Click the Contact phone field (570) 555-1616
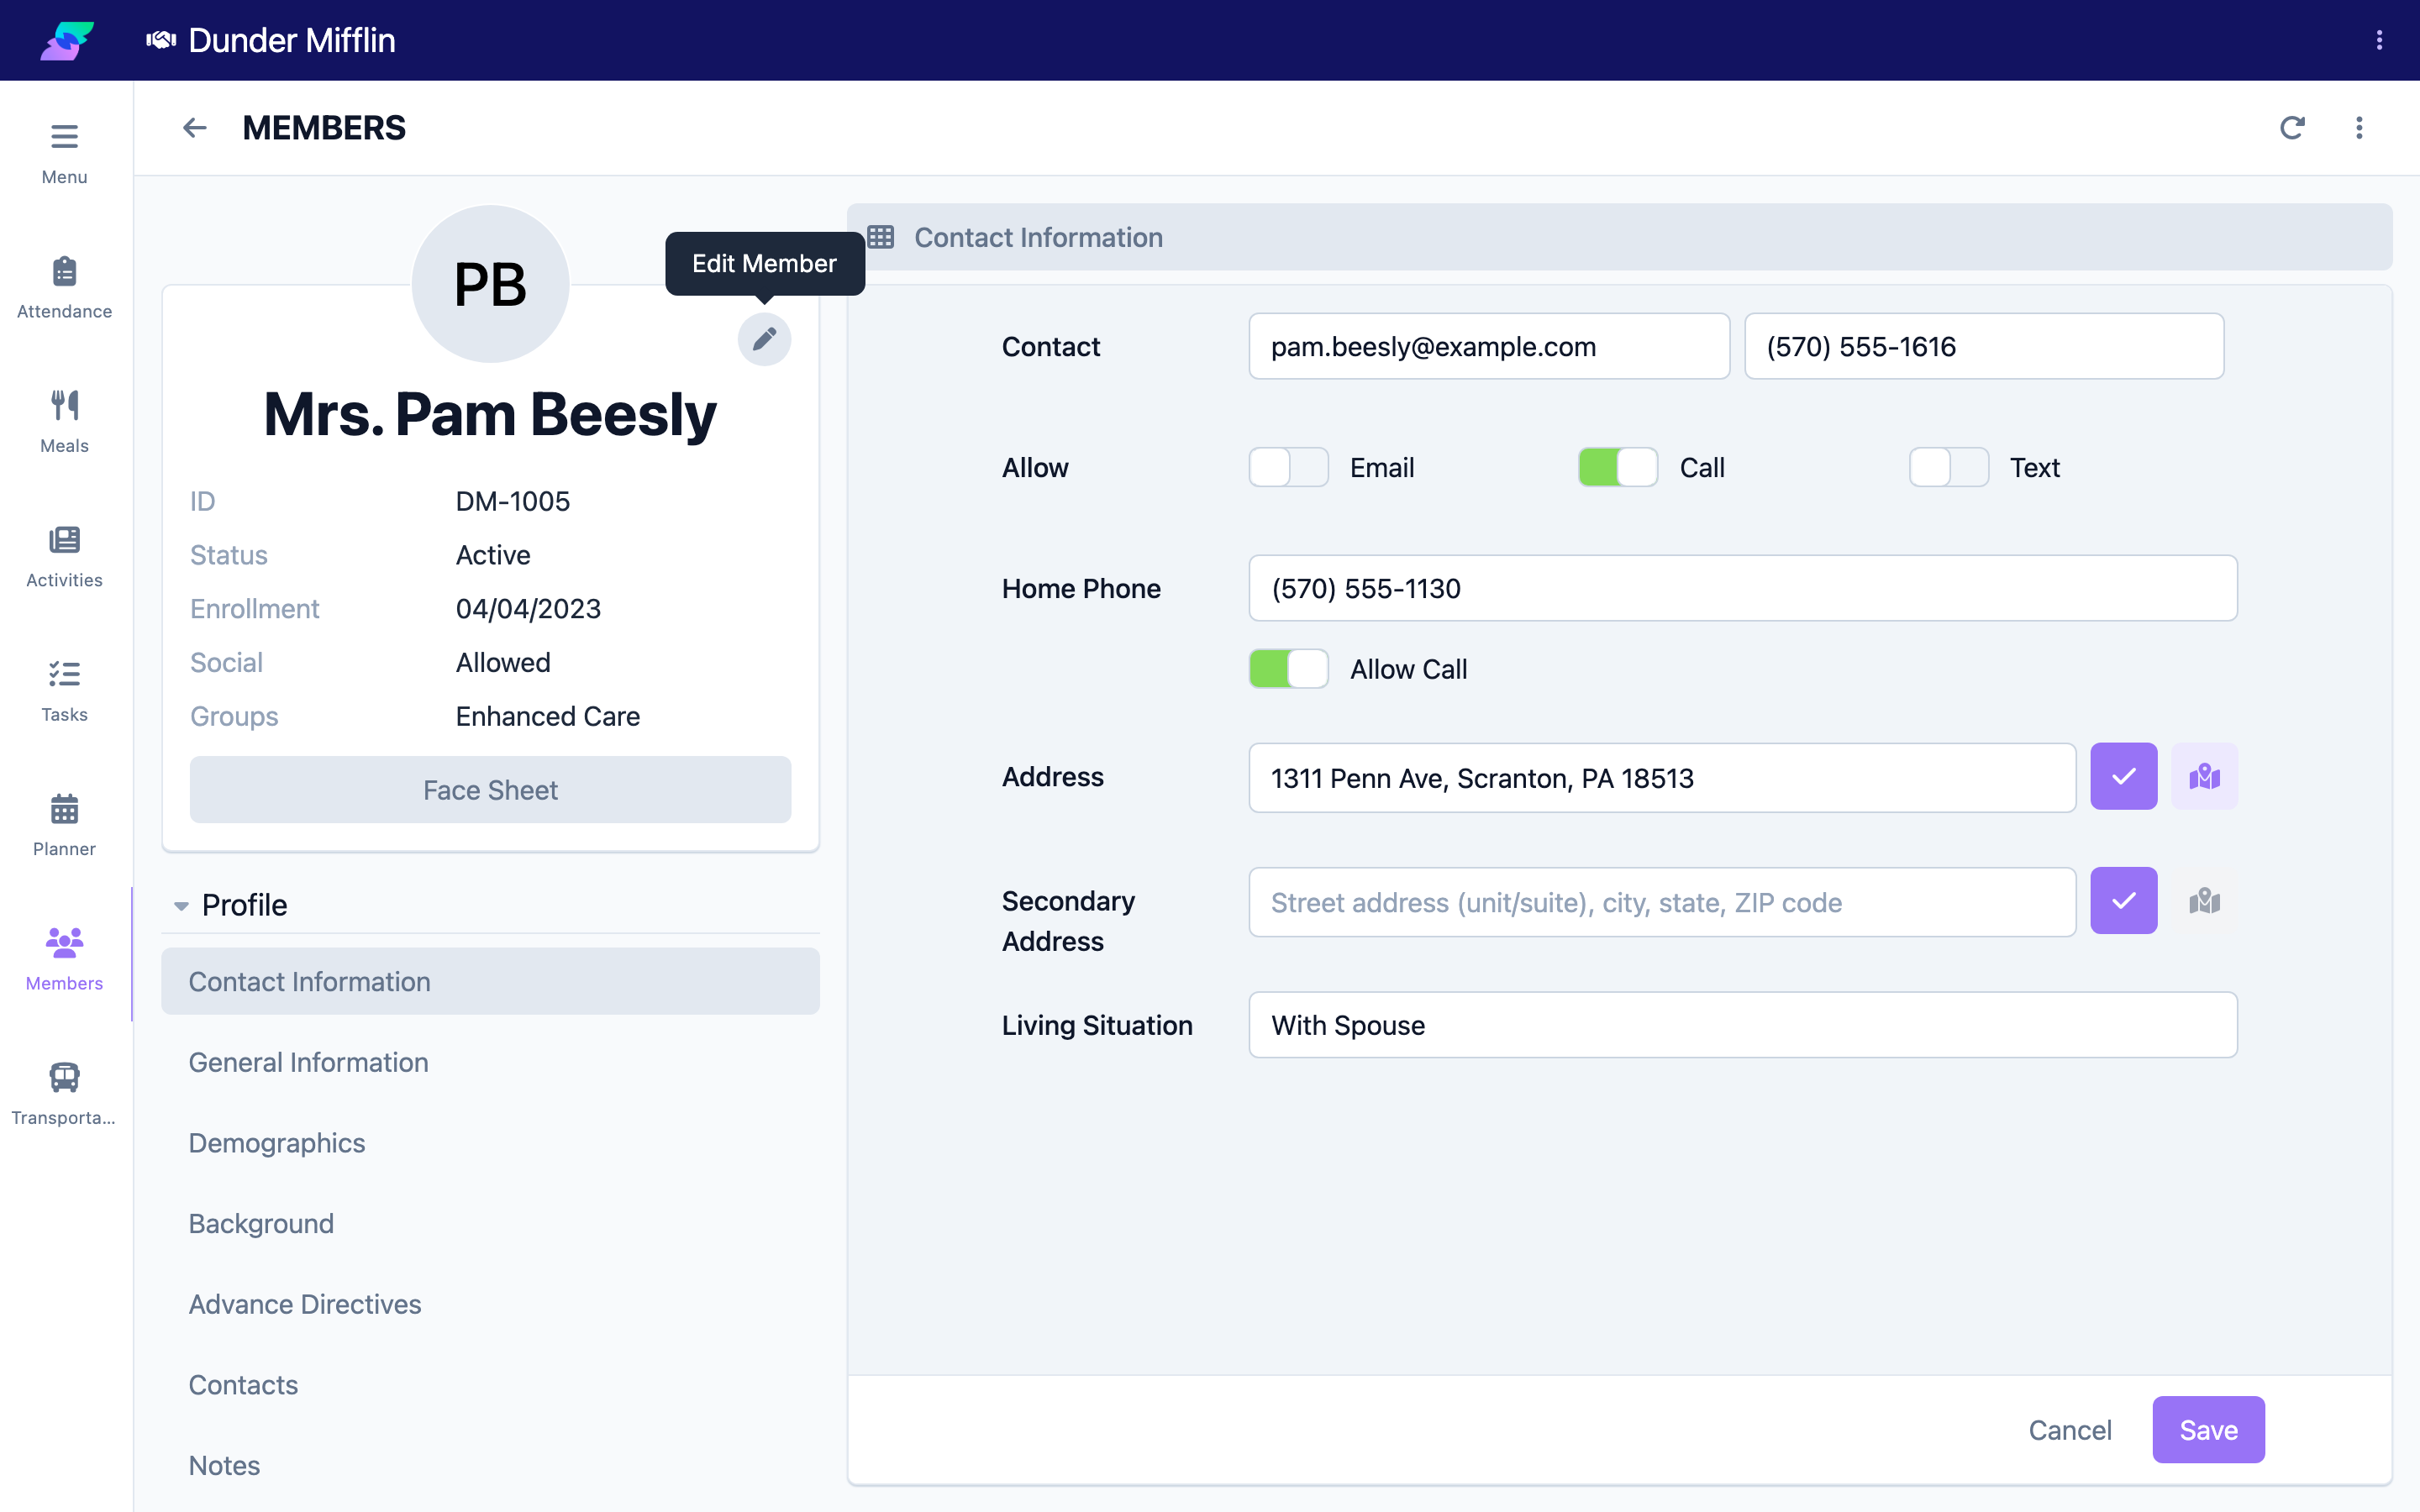 tap(1984, 346)
